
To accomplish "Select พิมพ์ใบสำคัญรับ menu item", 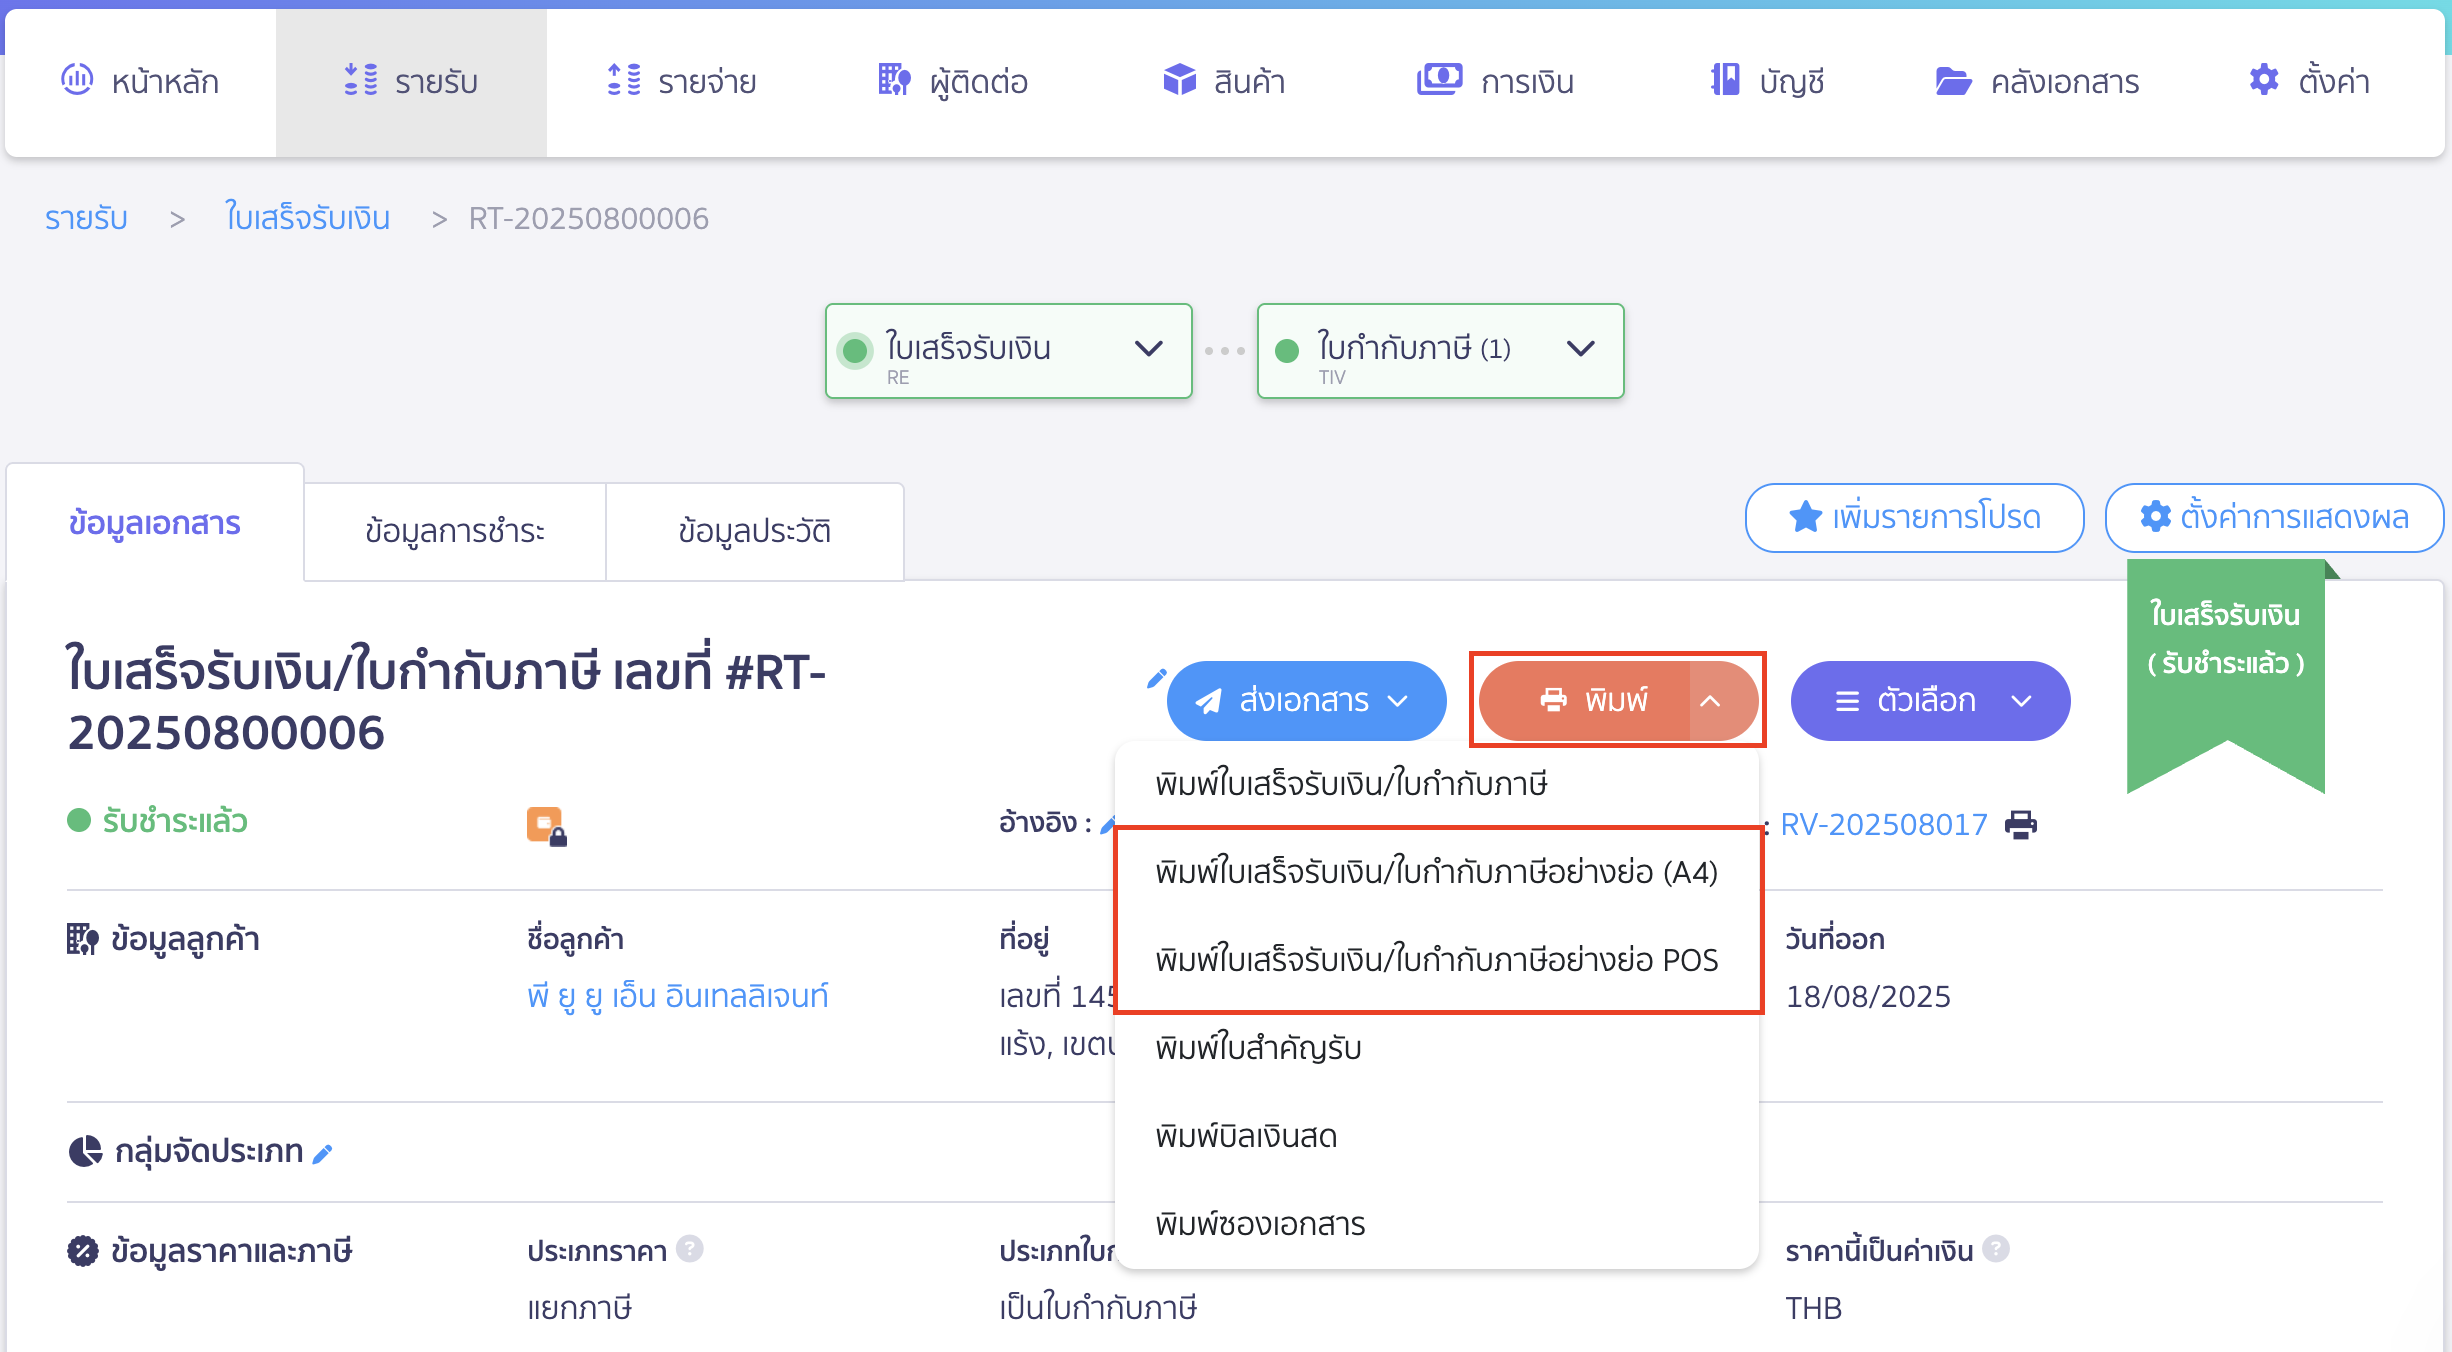I will [1437, 1048].
